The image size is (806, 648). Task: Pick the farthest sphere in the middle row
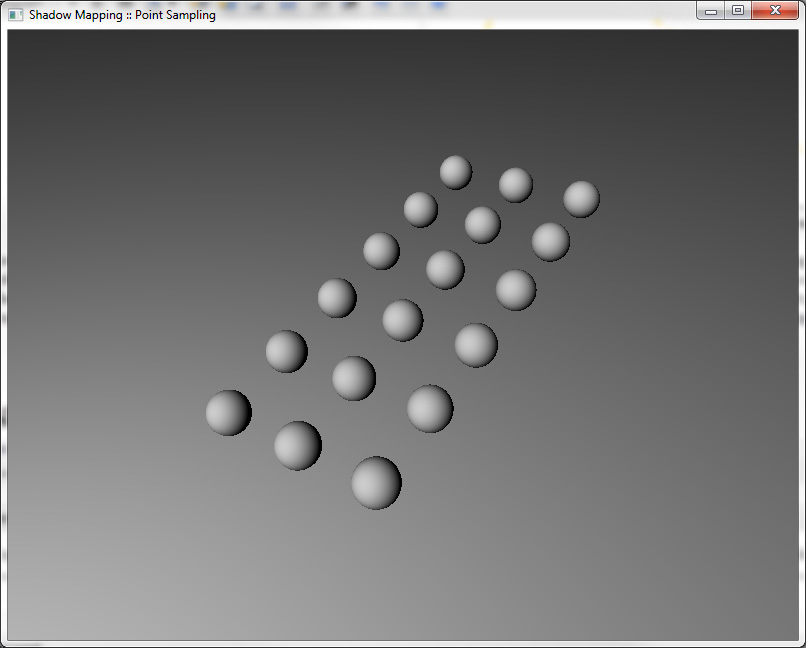[516, 185]
